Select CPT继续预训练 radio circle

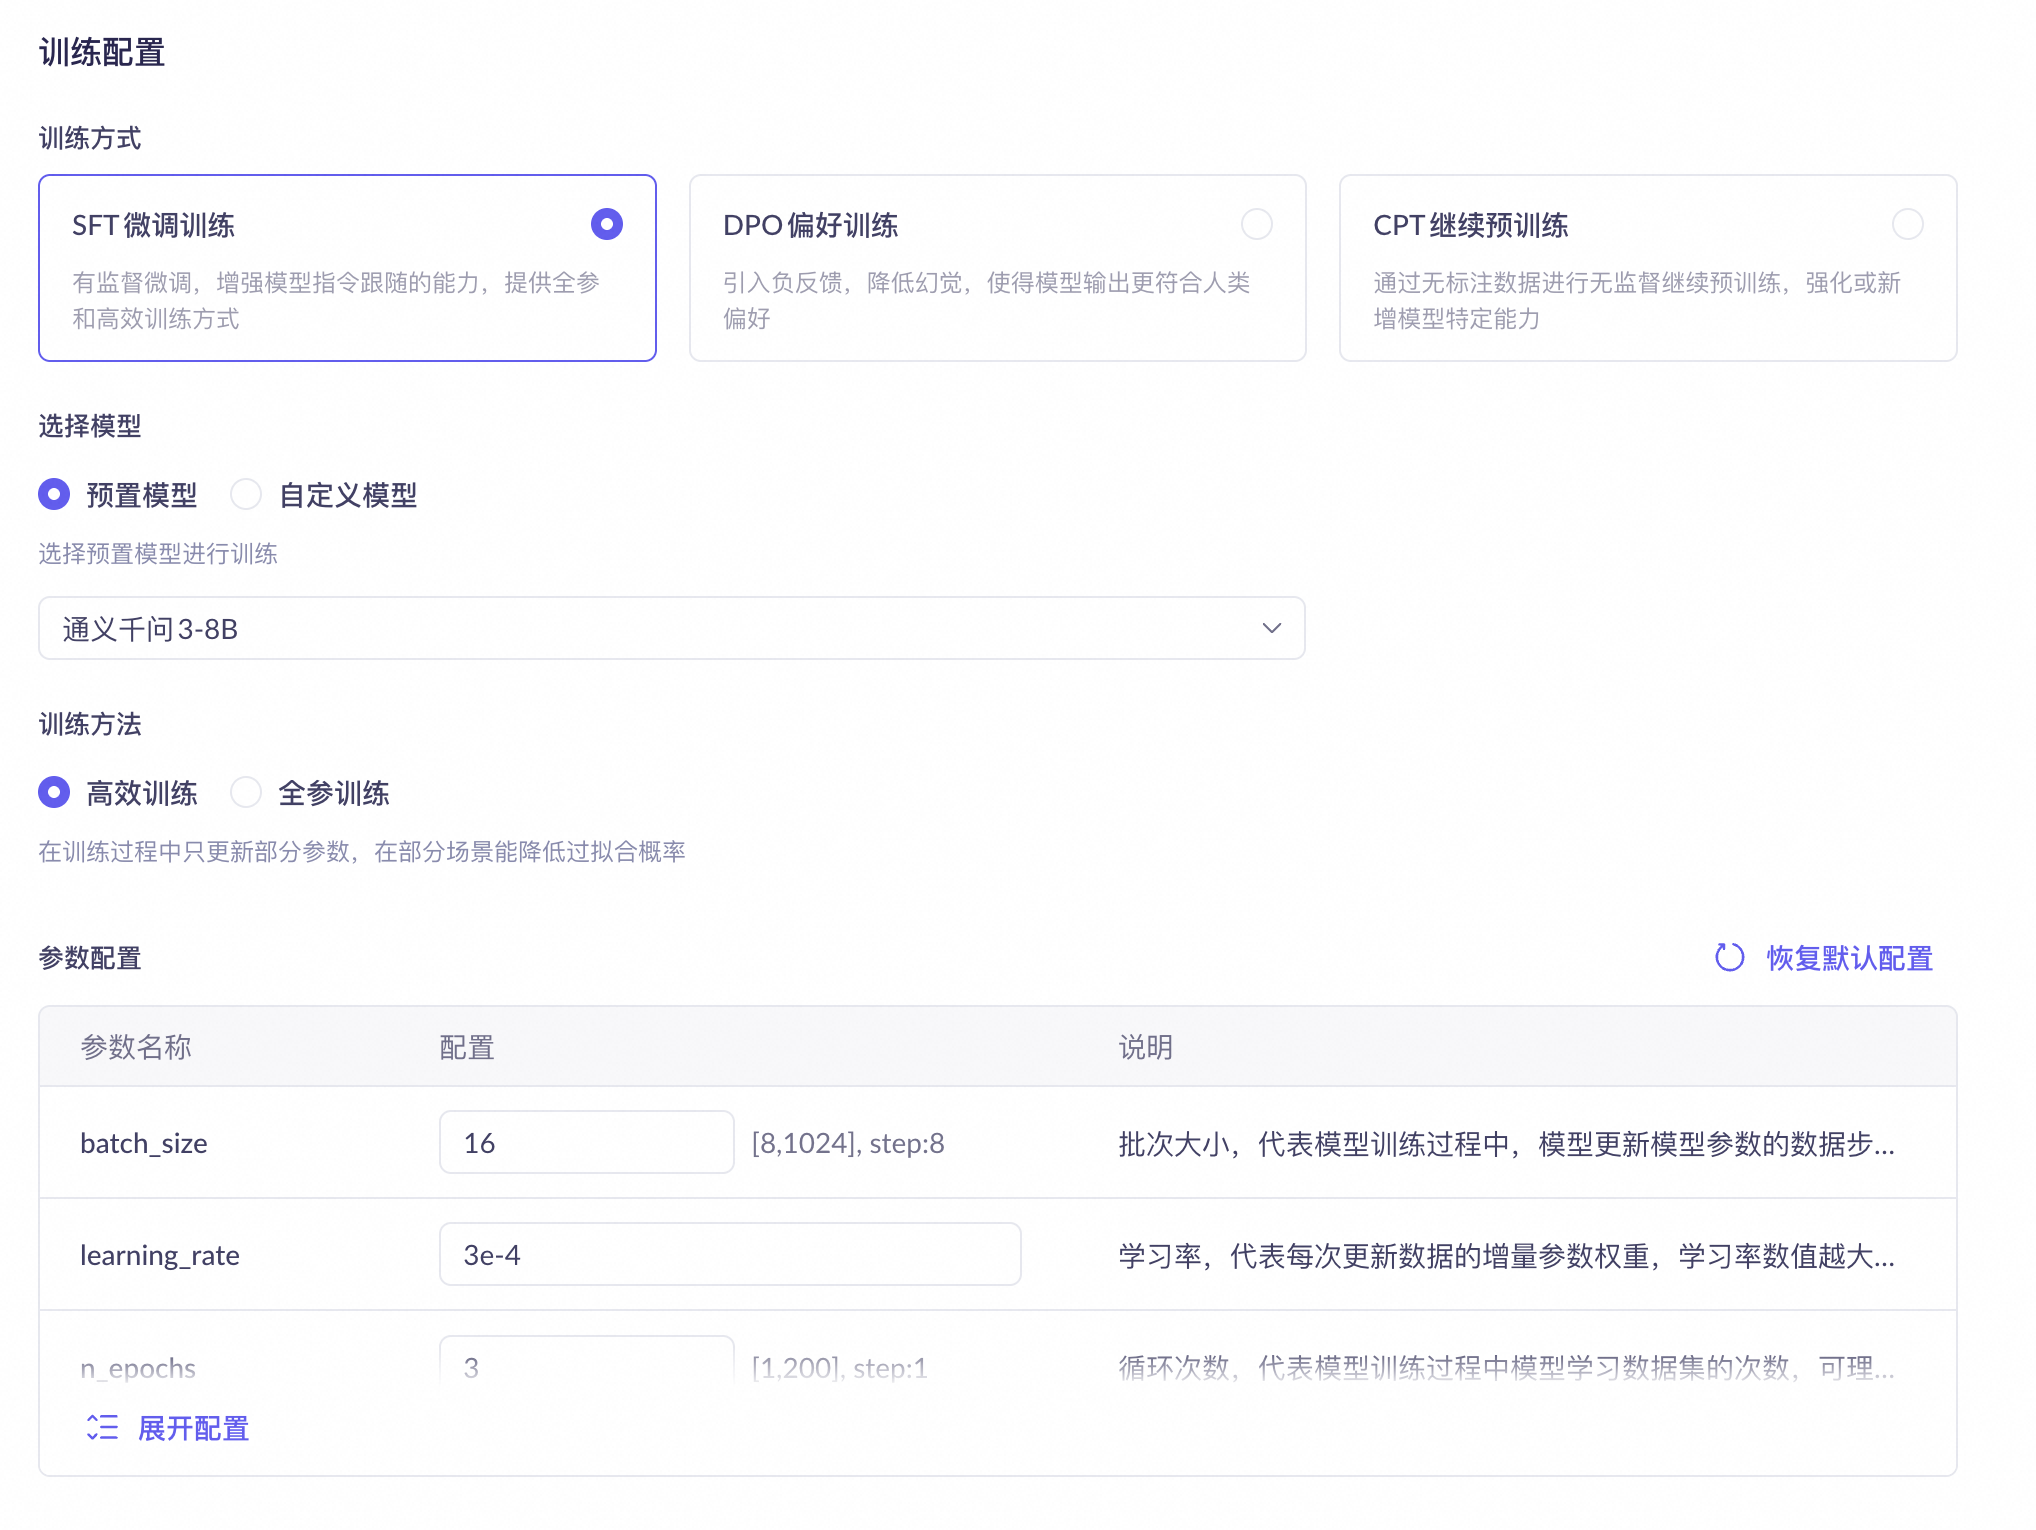pos(1907,224)
